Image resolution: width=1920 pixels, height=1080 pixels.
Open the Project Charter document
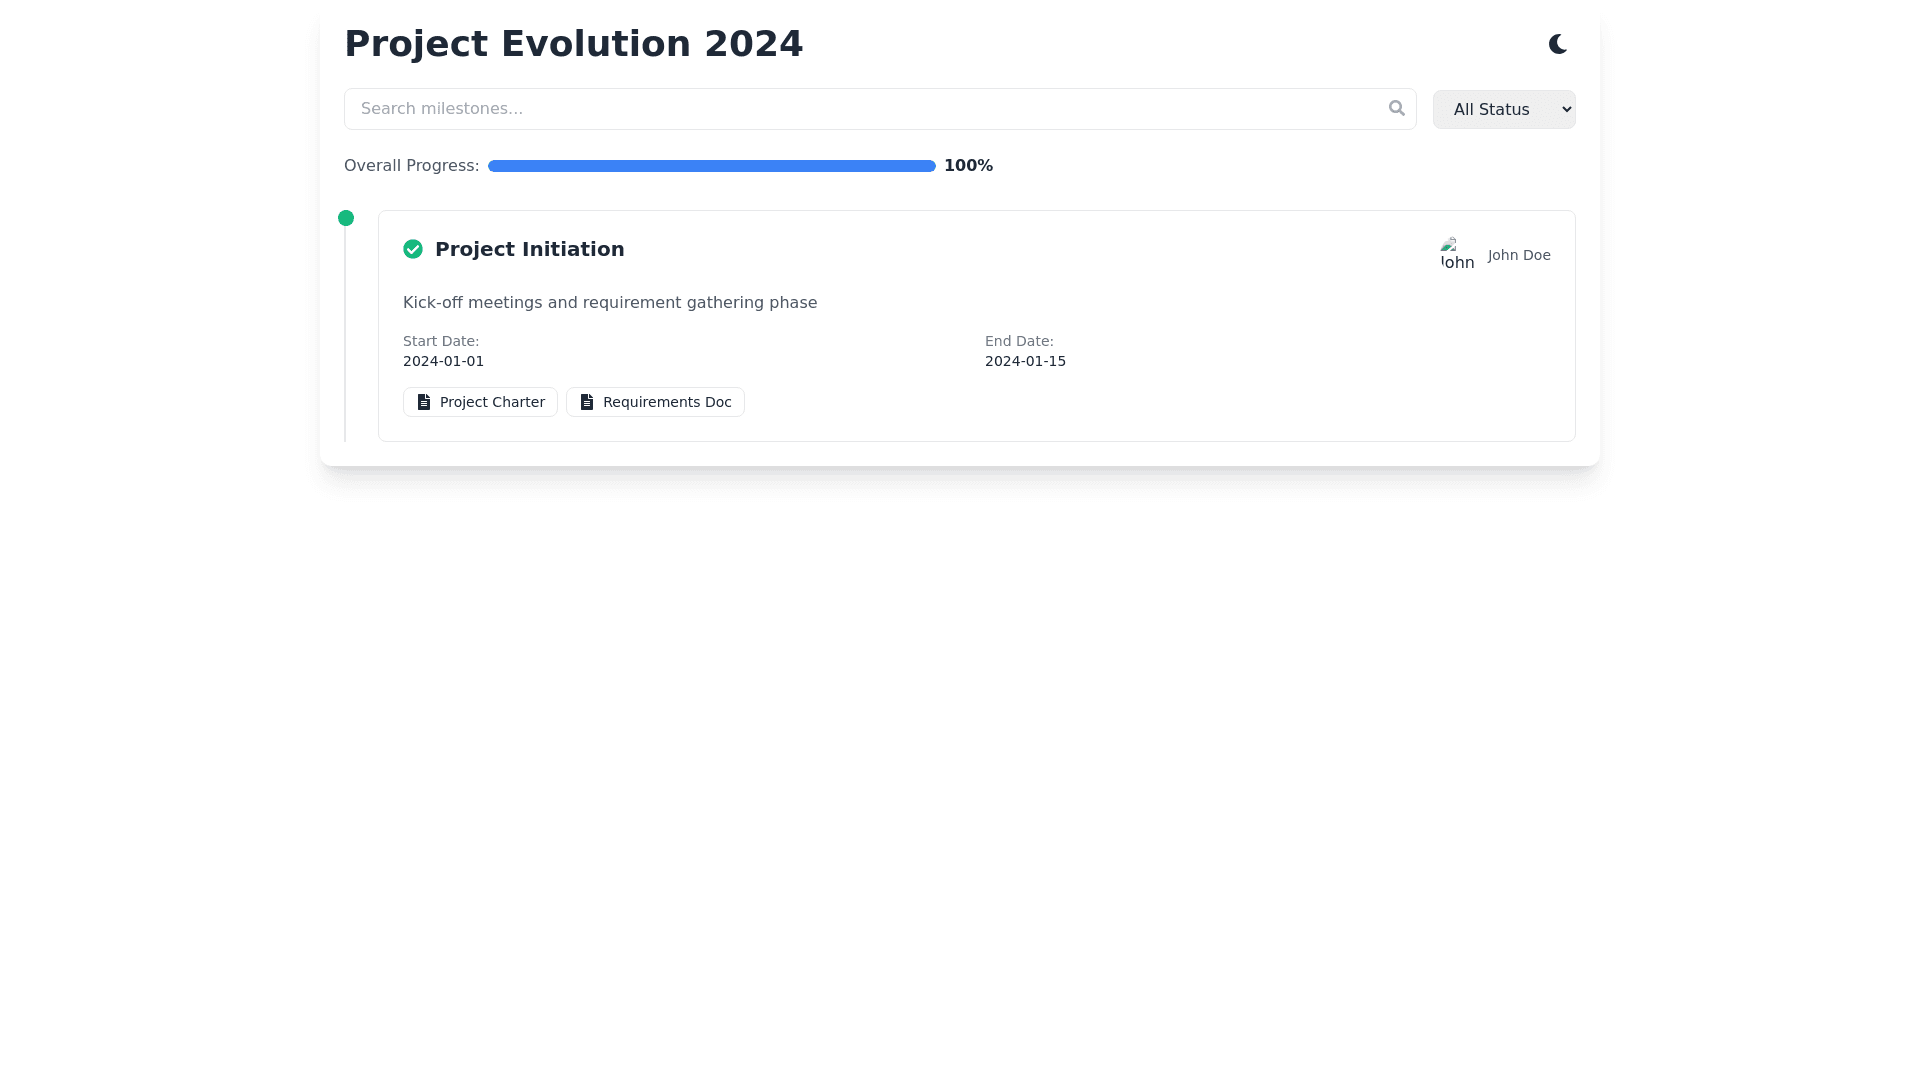(480, 402)
